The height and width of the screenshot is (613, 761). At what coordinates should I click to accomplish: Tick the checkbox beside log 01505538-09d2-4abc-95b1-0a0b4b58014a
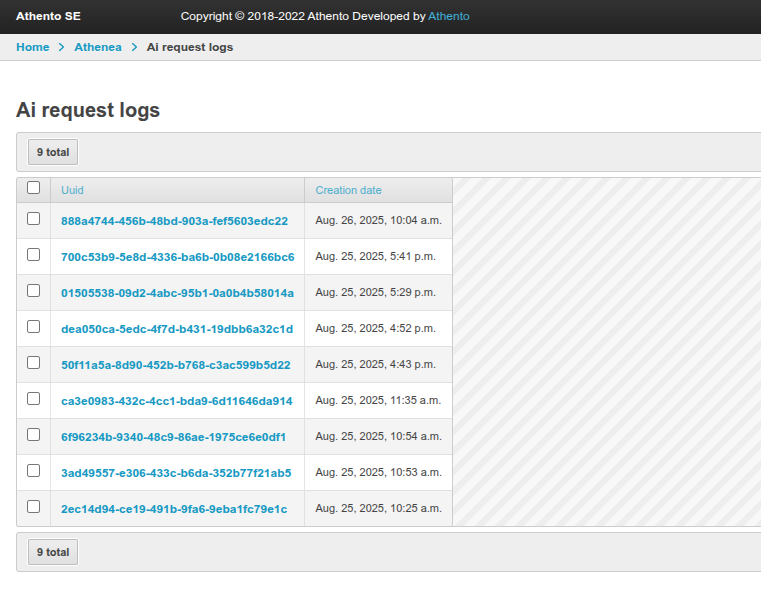(x=33, y=291)
